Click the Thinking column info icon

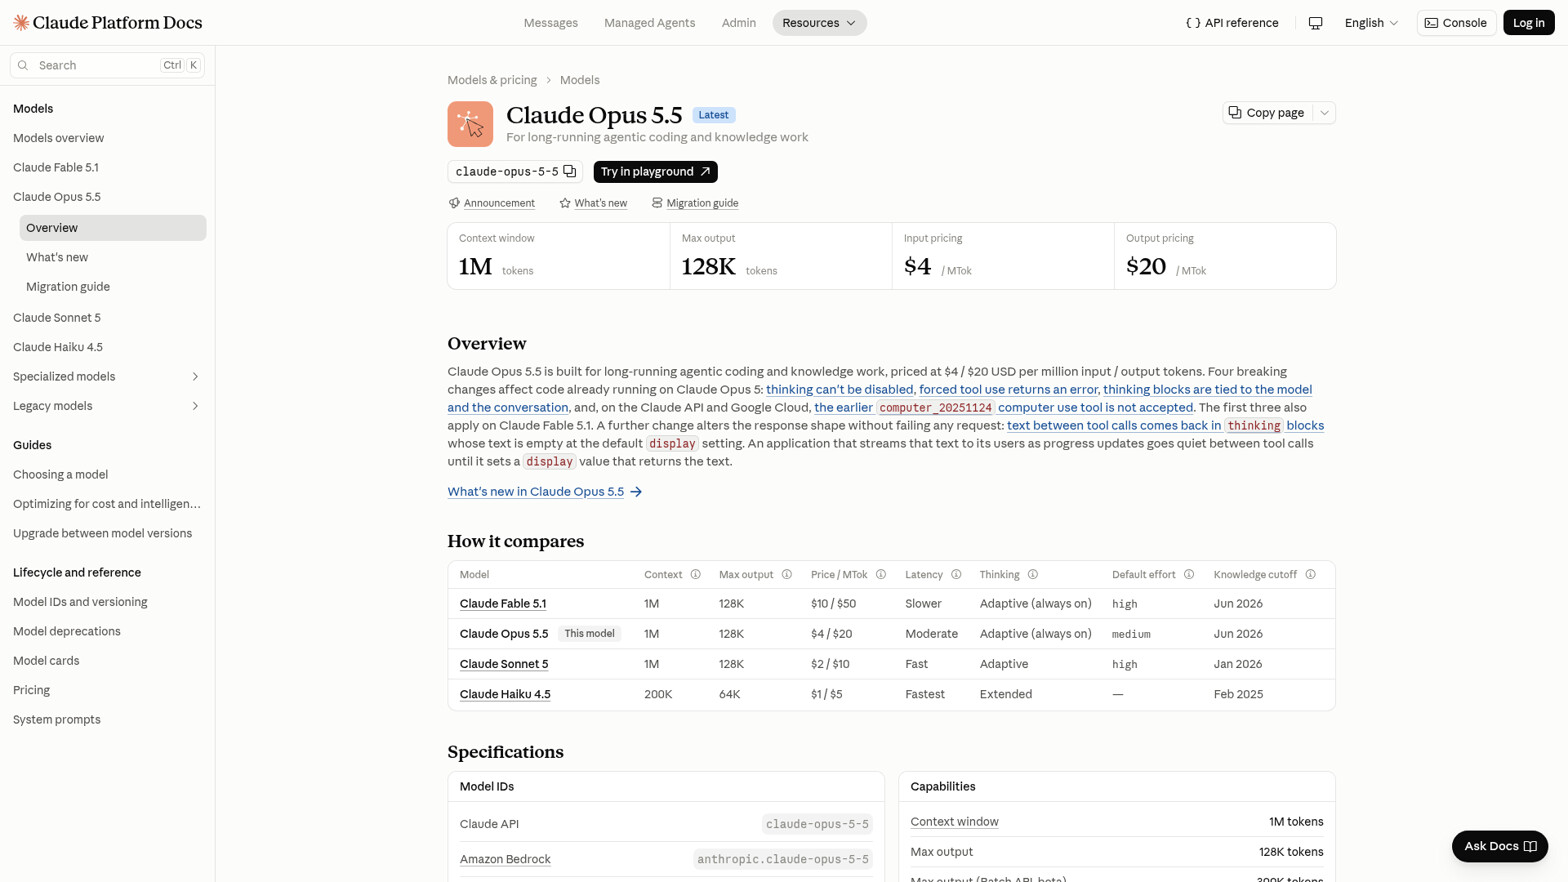1033,575
